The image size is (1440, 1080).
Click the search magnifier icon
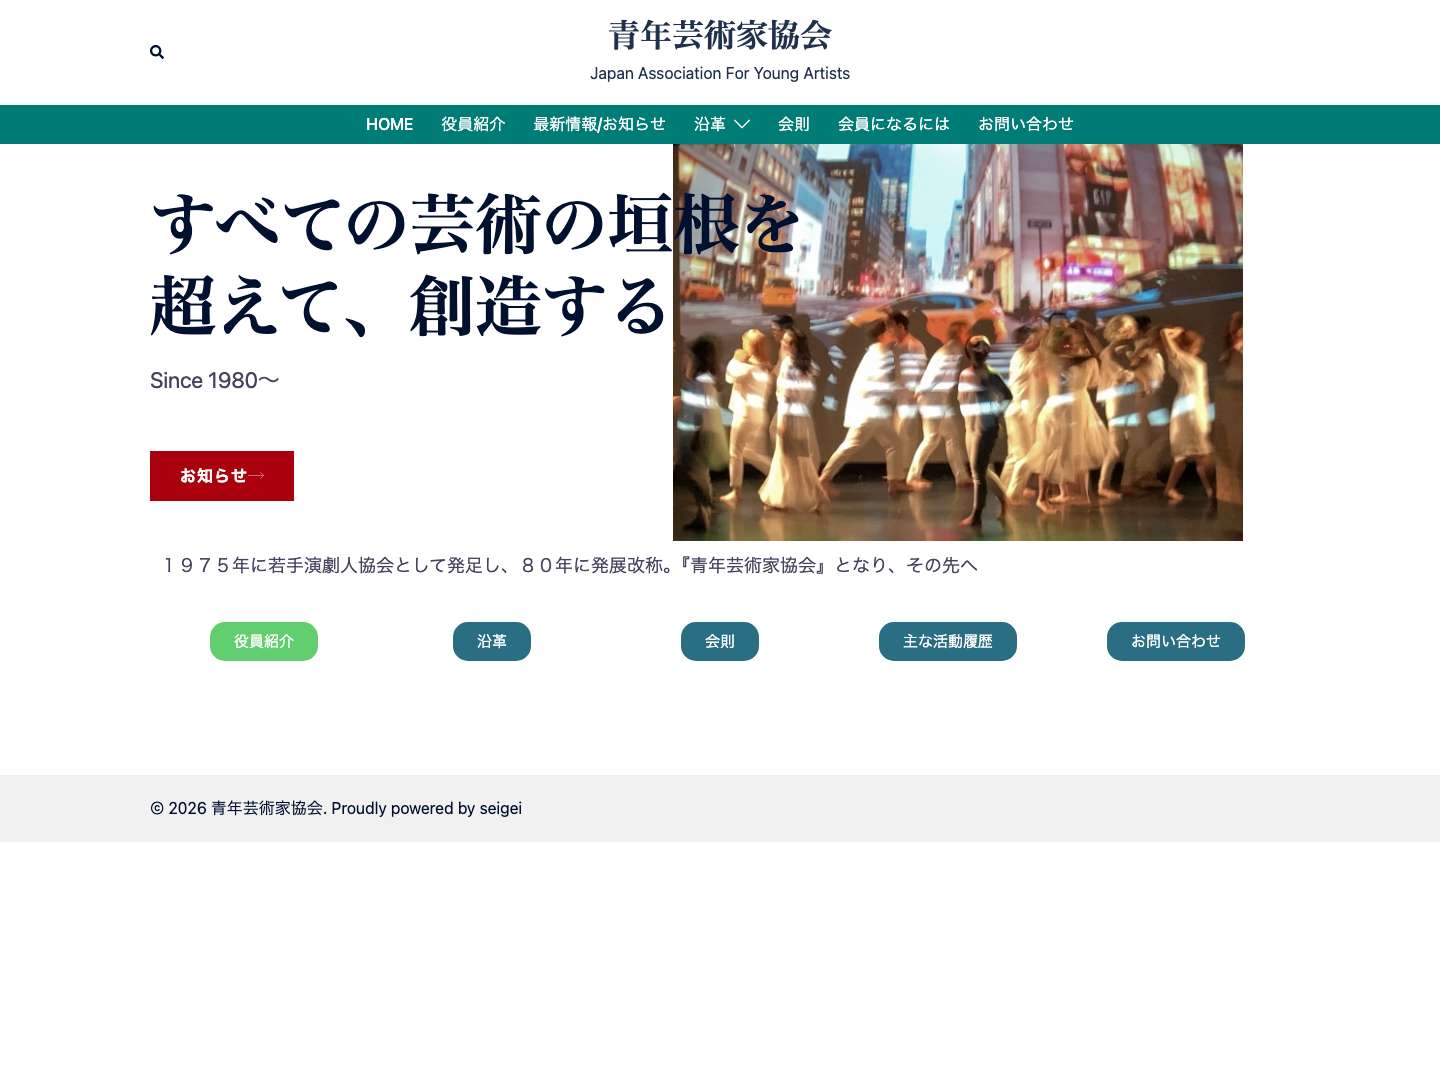click(x=157, y=52)
